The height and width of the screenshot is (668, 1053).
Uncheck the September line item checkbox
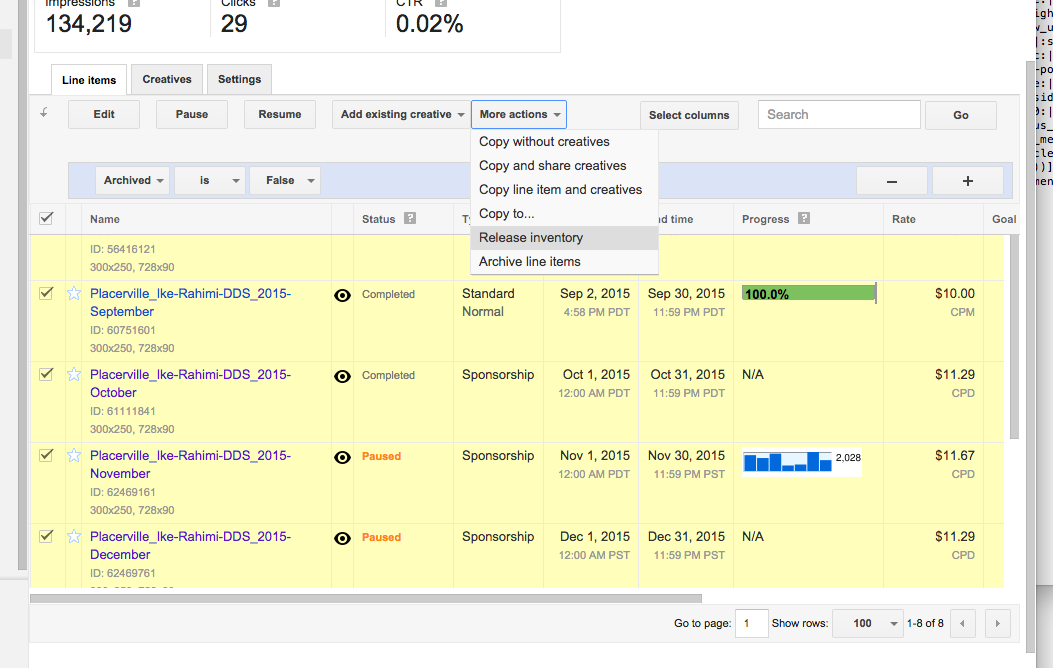(x=45, y=294)
